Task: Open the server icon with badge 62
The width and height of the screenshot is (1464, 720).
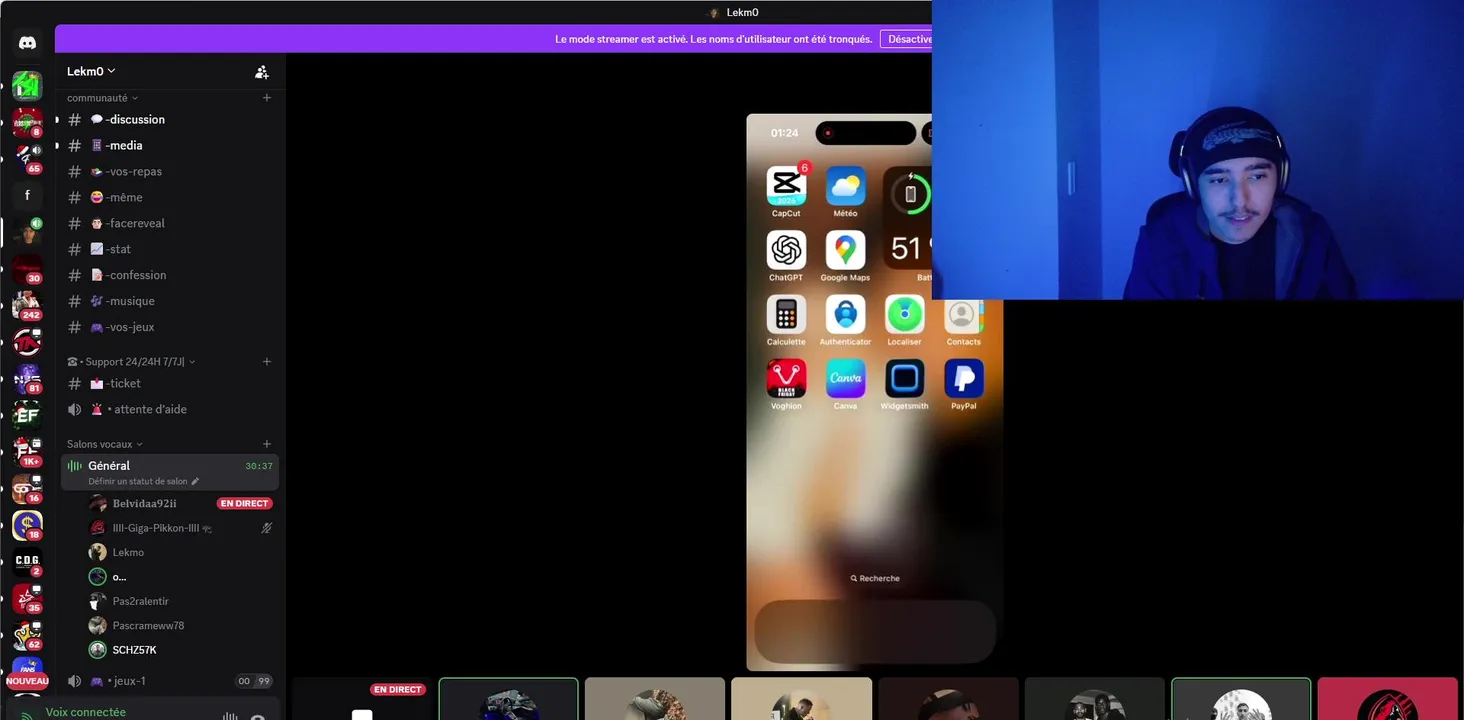Action: pyautogui.click(x=27, y=636)
